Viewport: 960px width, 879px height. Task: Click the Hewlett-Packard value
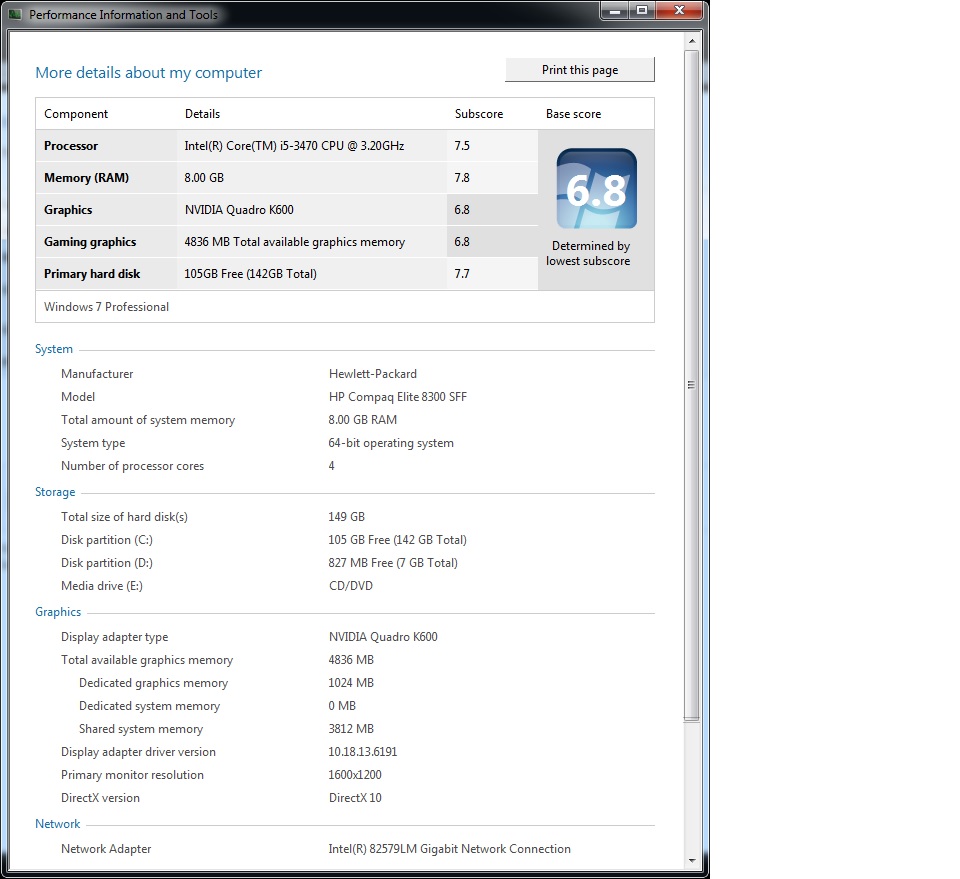[373, 373]
